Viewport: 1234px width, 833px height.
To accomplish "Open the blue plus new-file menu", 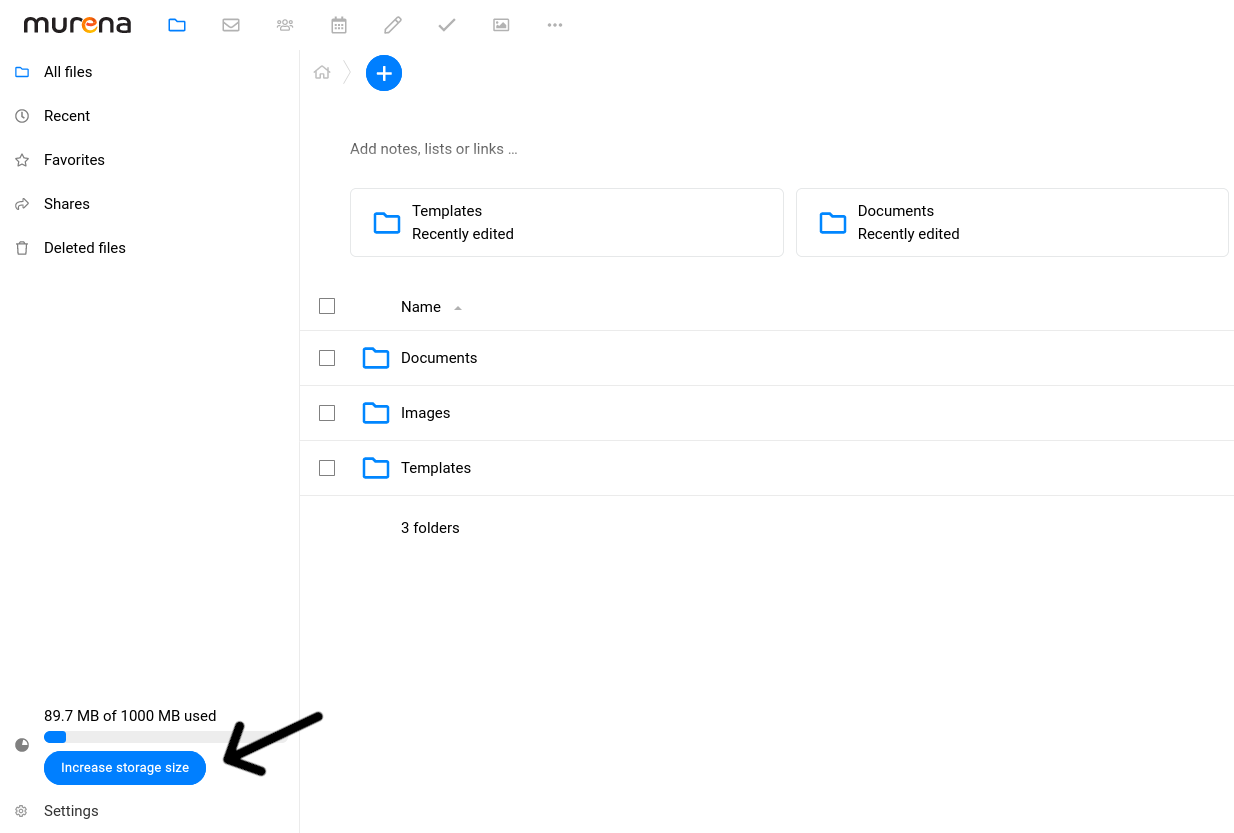I will pyautogui.click(x=384, y=73).
